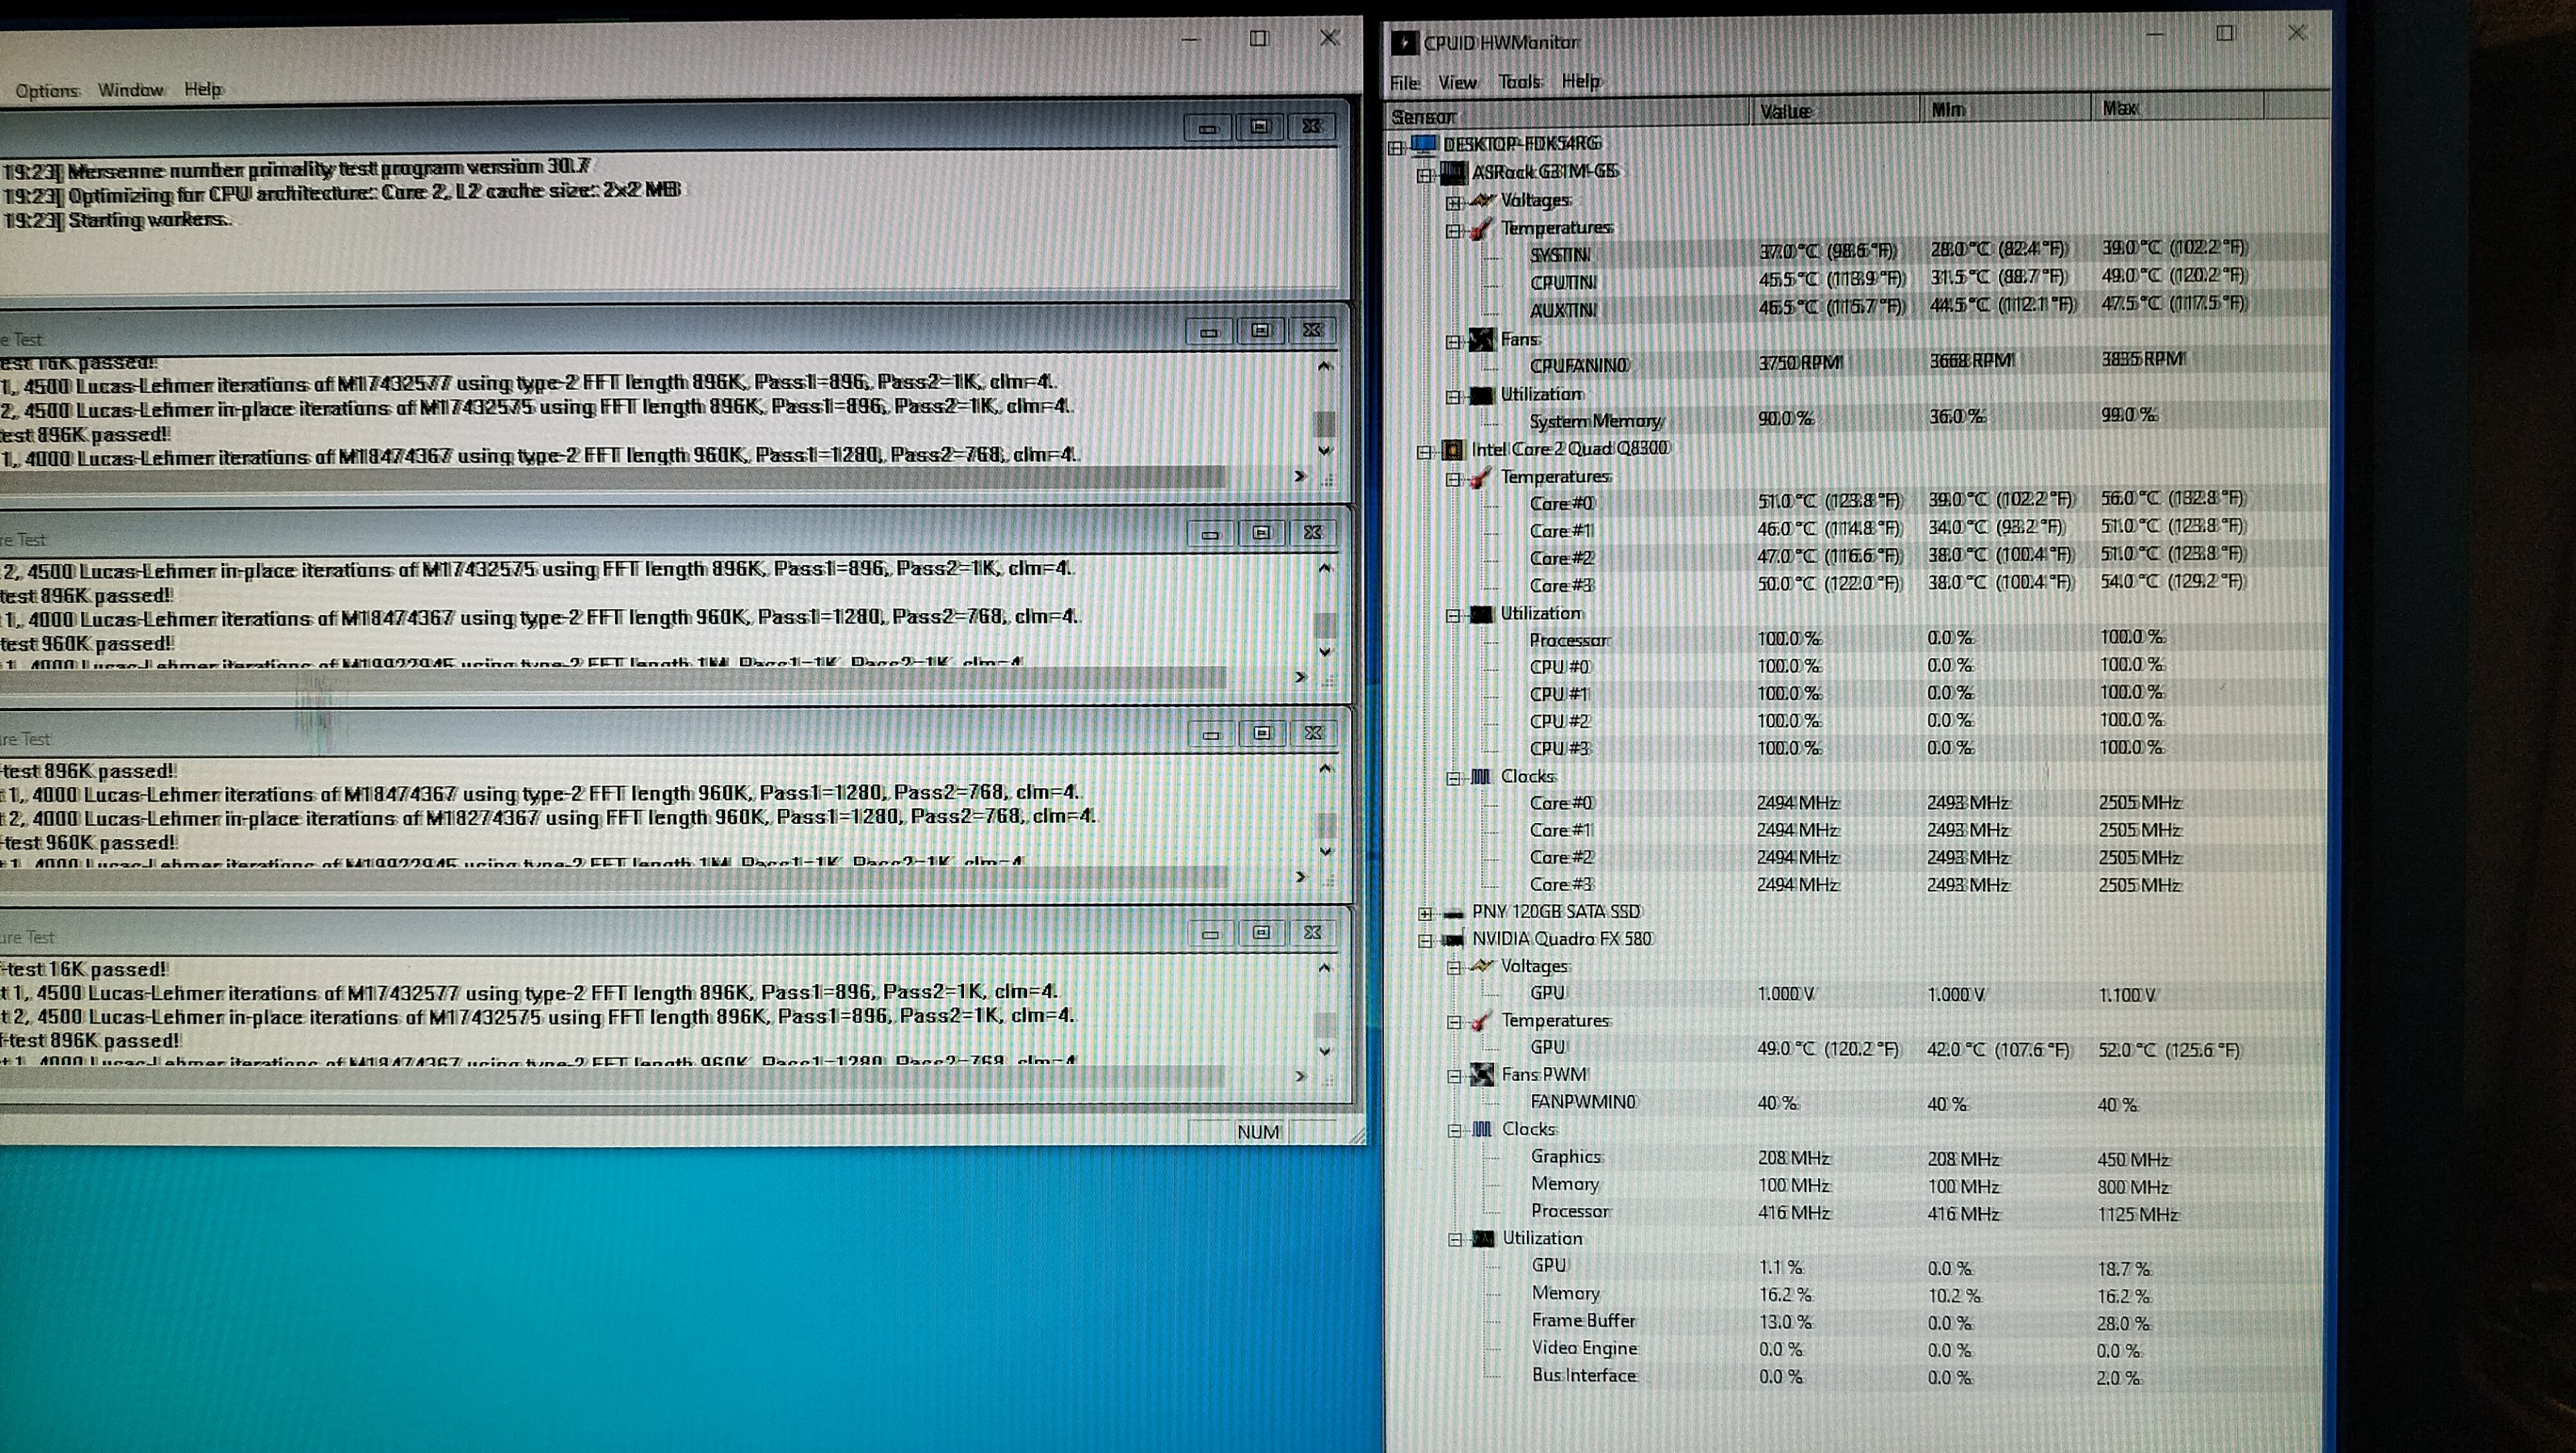Expand the PNY 120GB SATA SSD node
The image size is (2576, 1453).
coord(1425,913)
